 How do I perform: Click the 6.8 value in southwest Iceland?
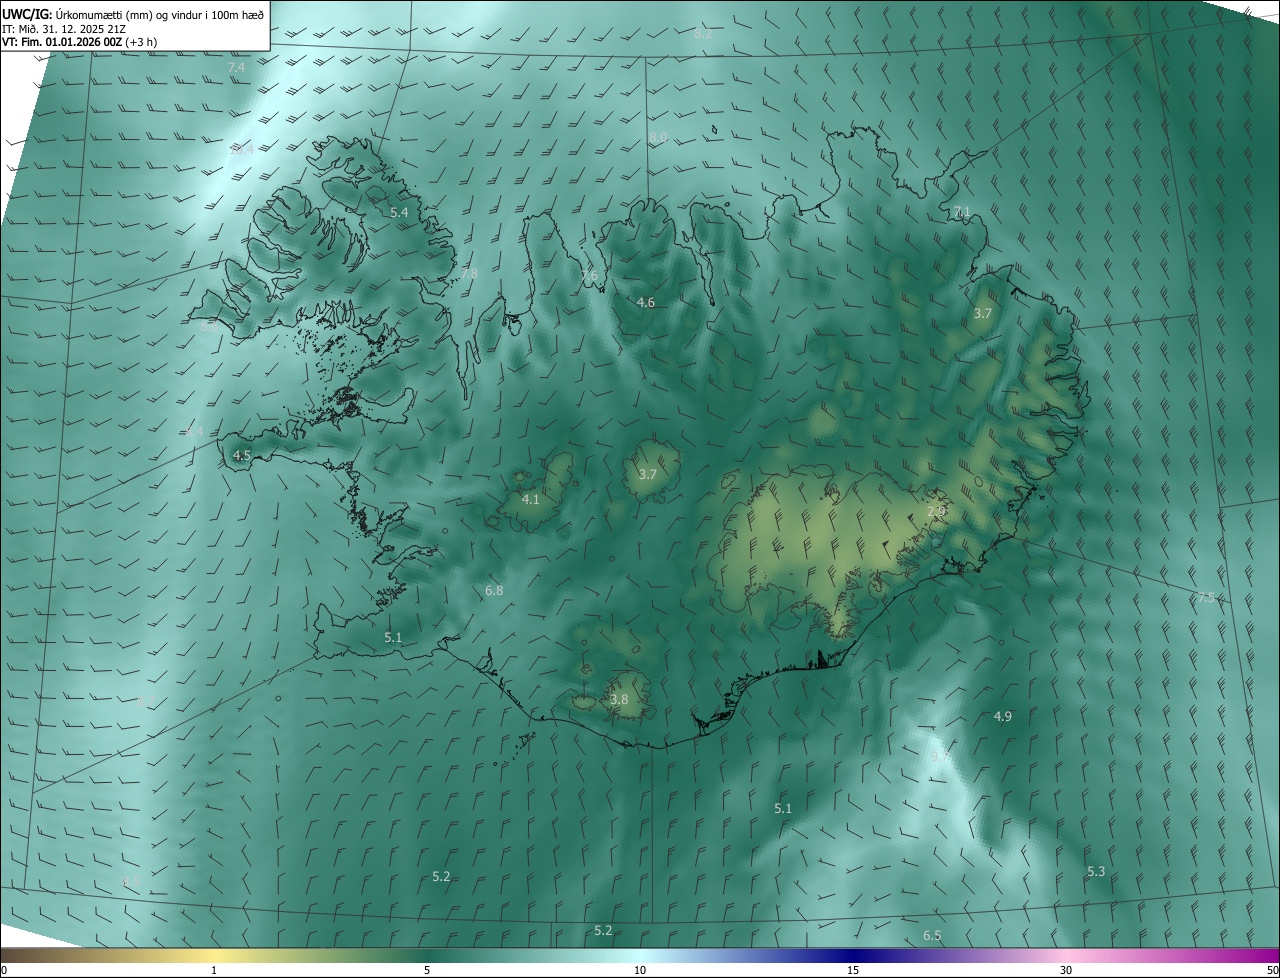[x=494, y=591]
